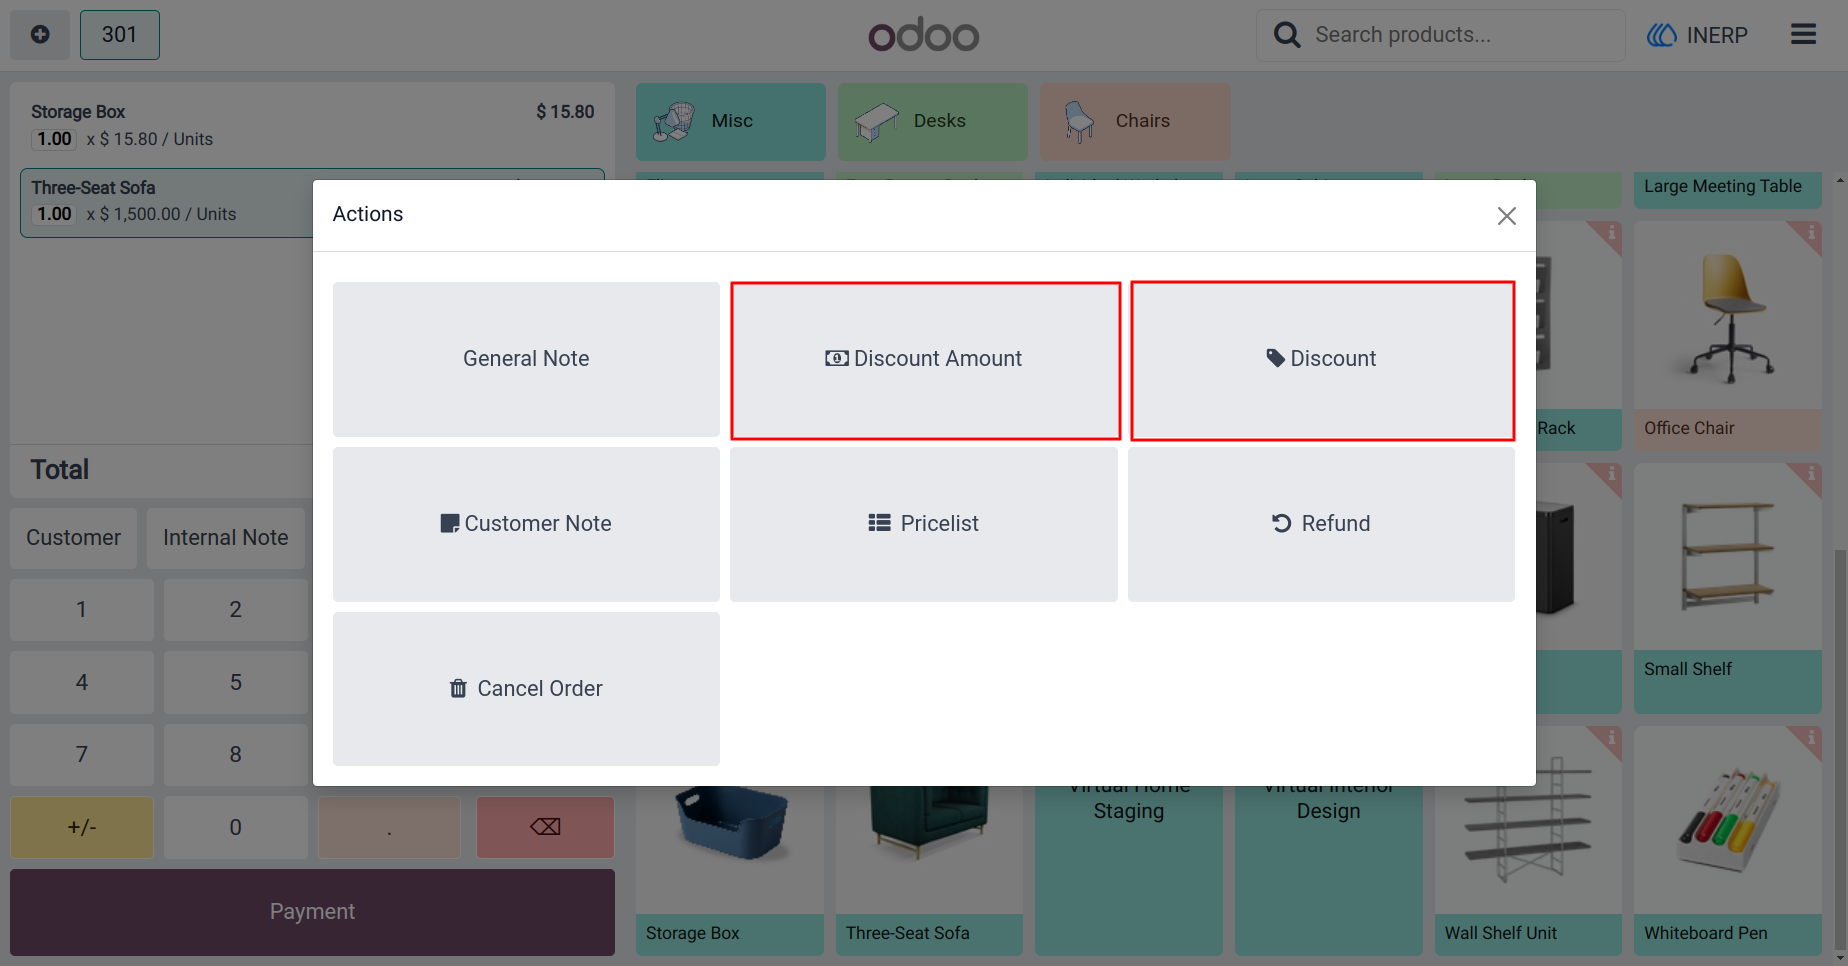Close the Actions dialog

coord(1506,216)
